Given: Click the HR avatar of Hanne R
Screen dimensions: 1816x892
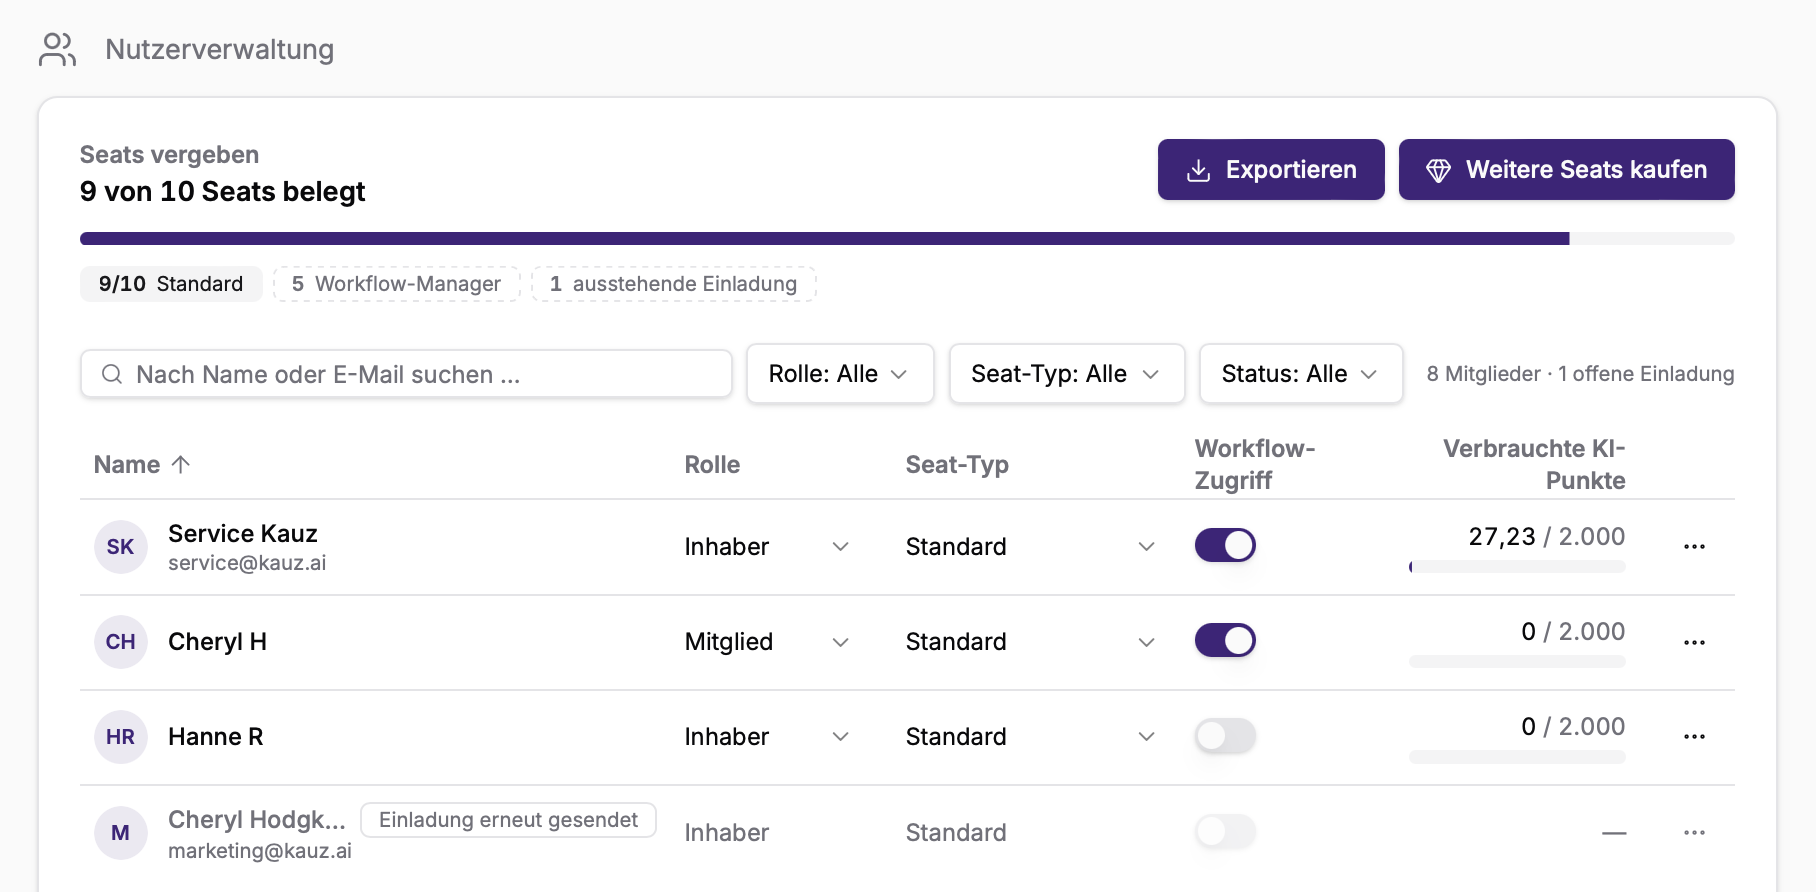Looking at the screenshot, I should pyautogui.click(x=121, y=737).
